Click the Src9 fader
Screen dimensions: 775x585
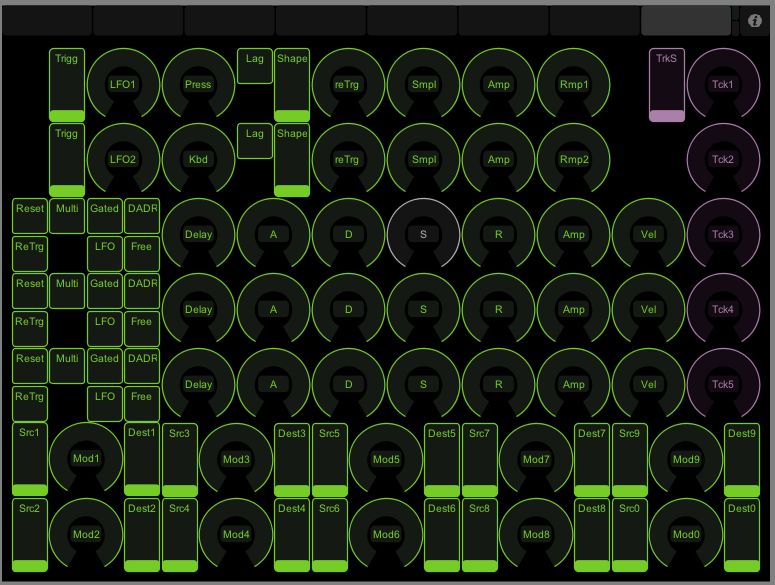(x=630, y=460)
